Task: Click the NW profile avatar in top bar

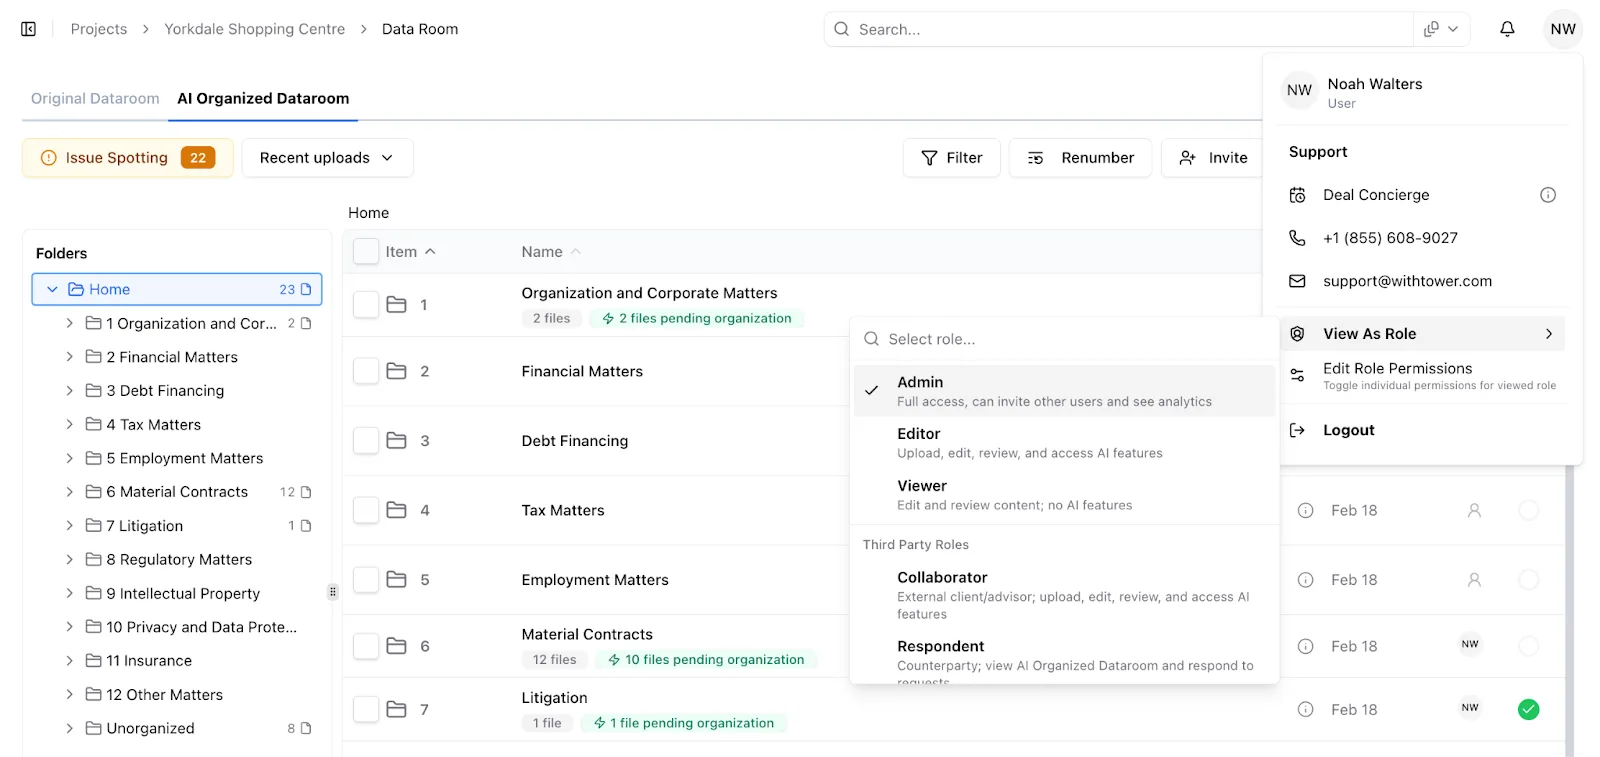Action: (1563, 29)
